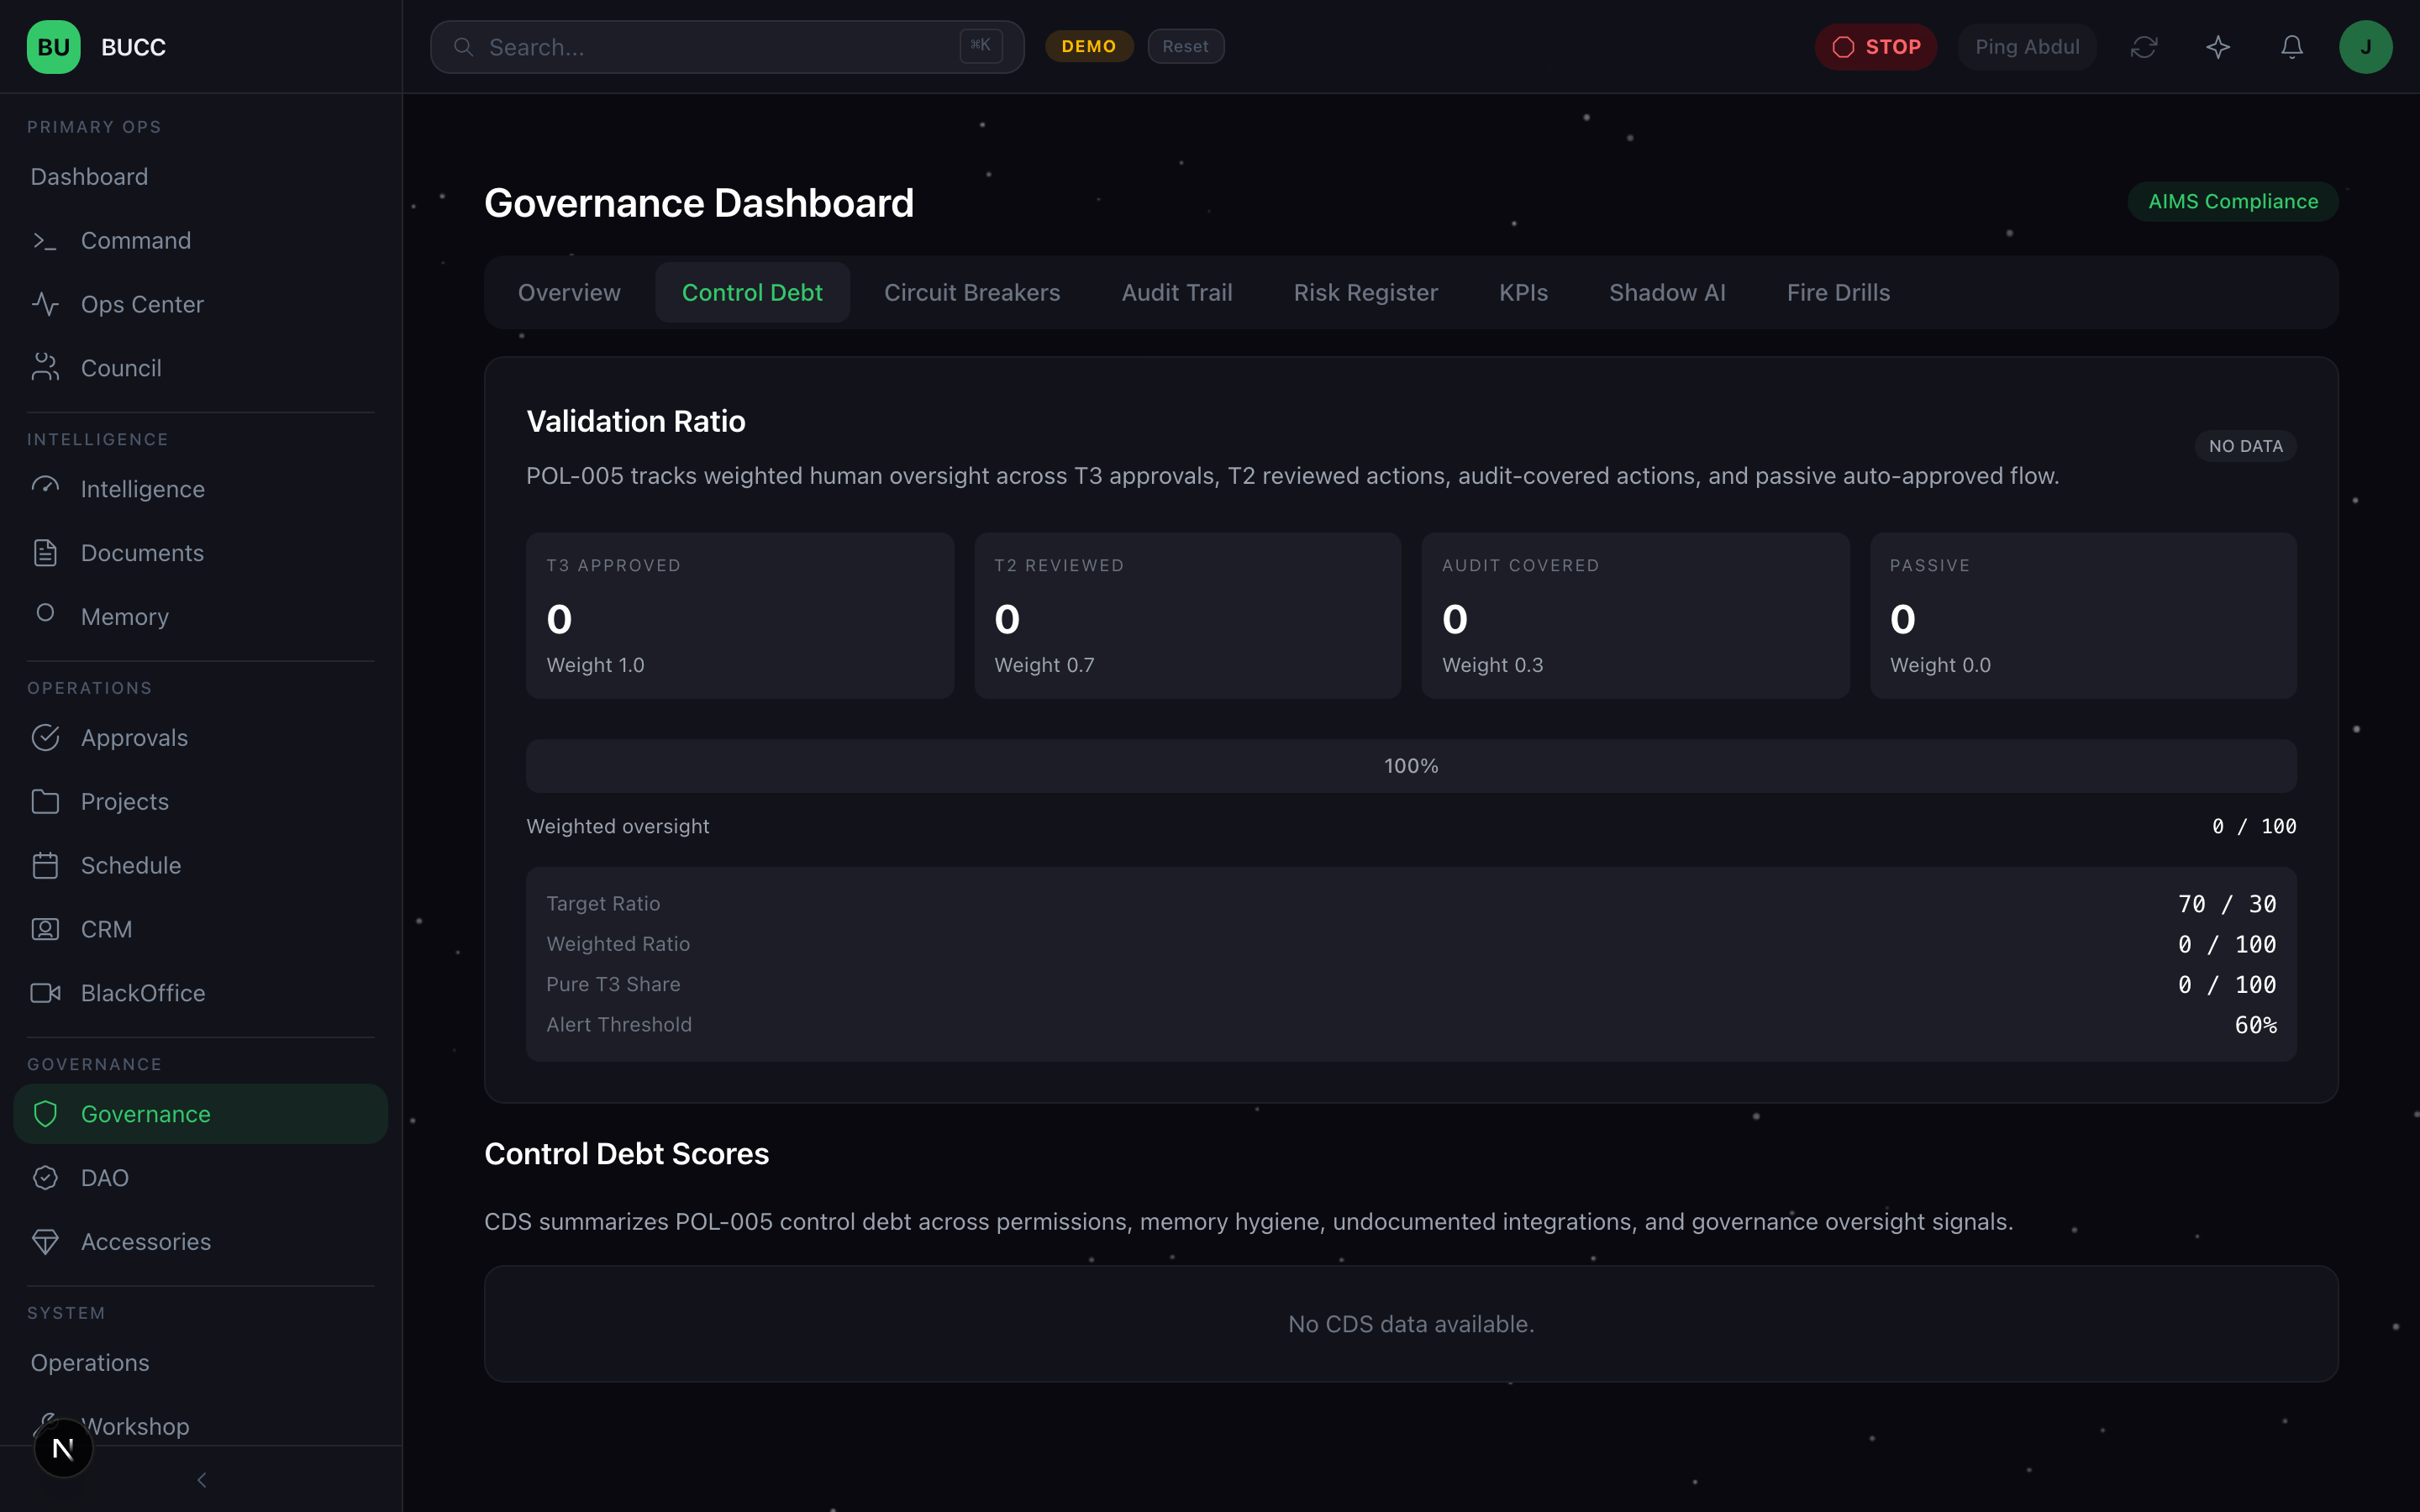Screen dimensions: 2420x1512
Task: Click the Governance Dashboard title
Action: (699, 203)
